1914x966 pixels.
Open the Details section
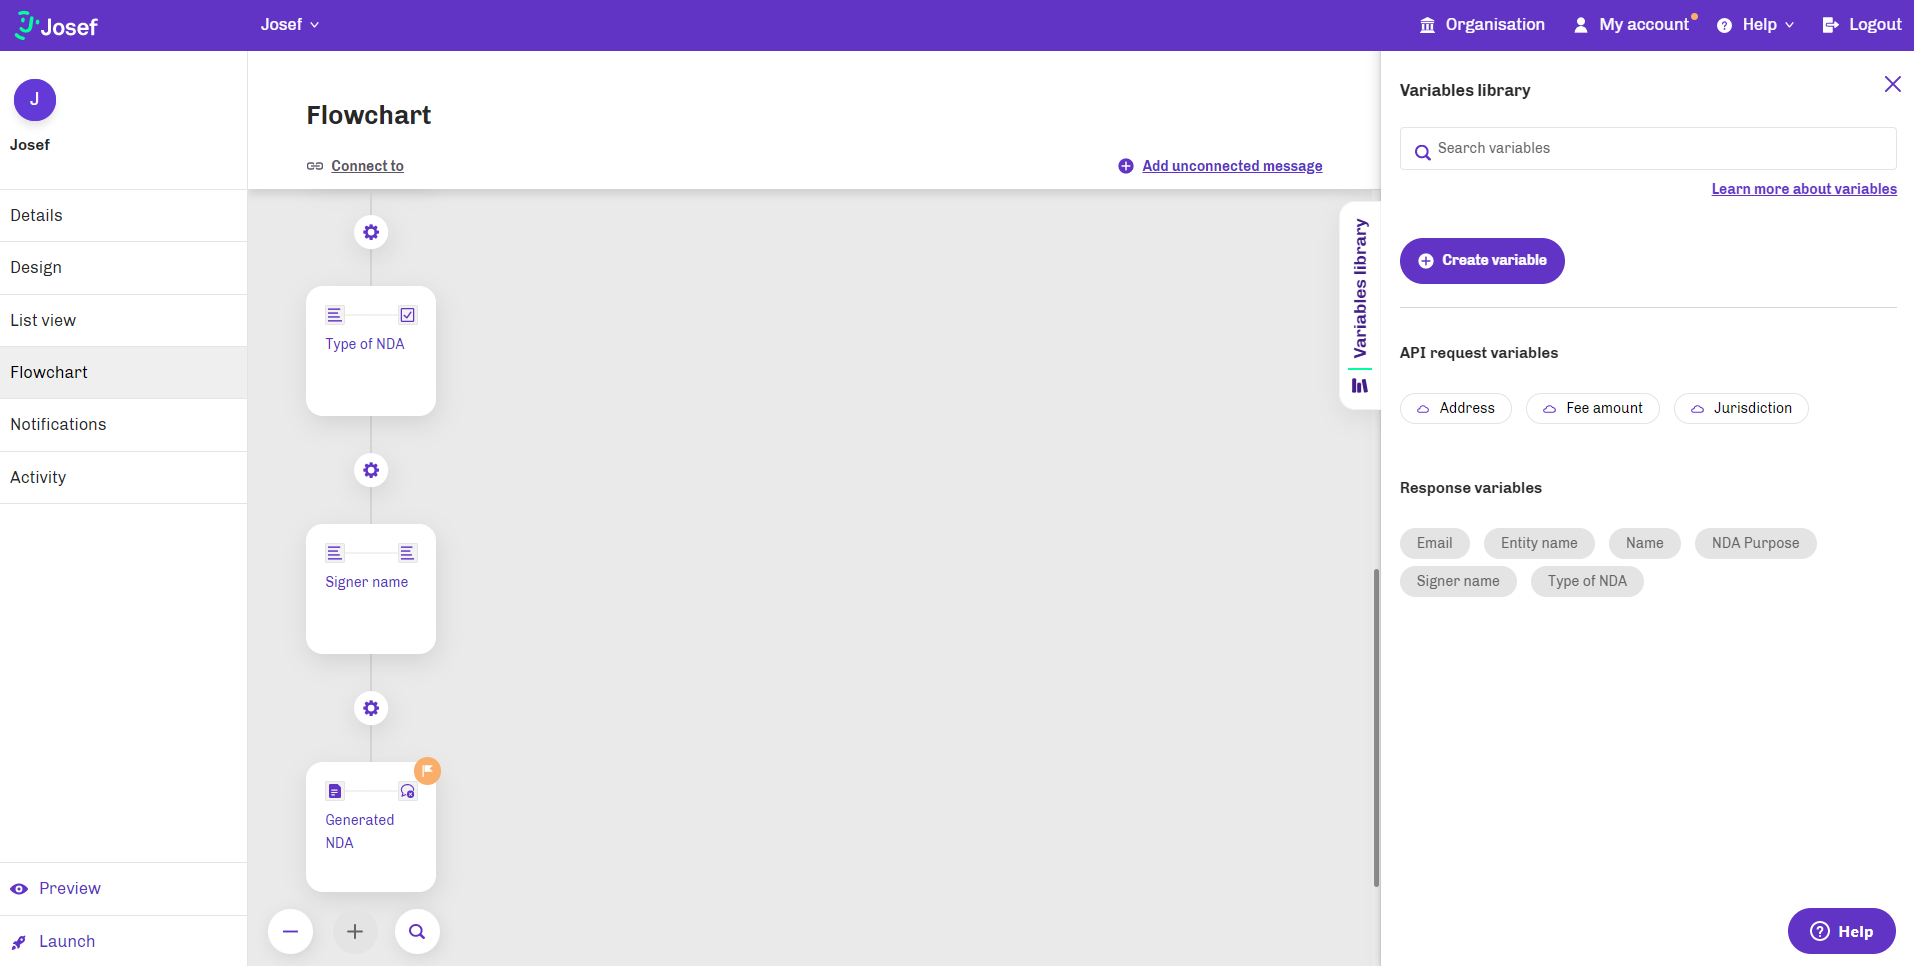(x=124, y=216)
